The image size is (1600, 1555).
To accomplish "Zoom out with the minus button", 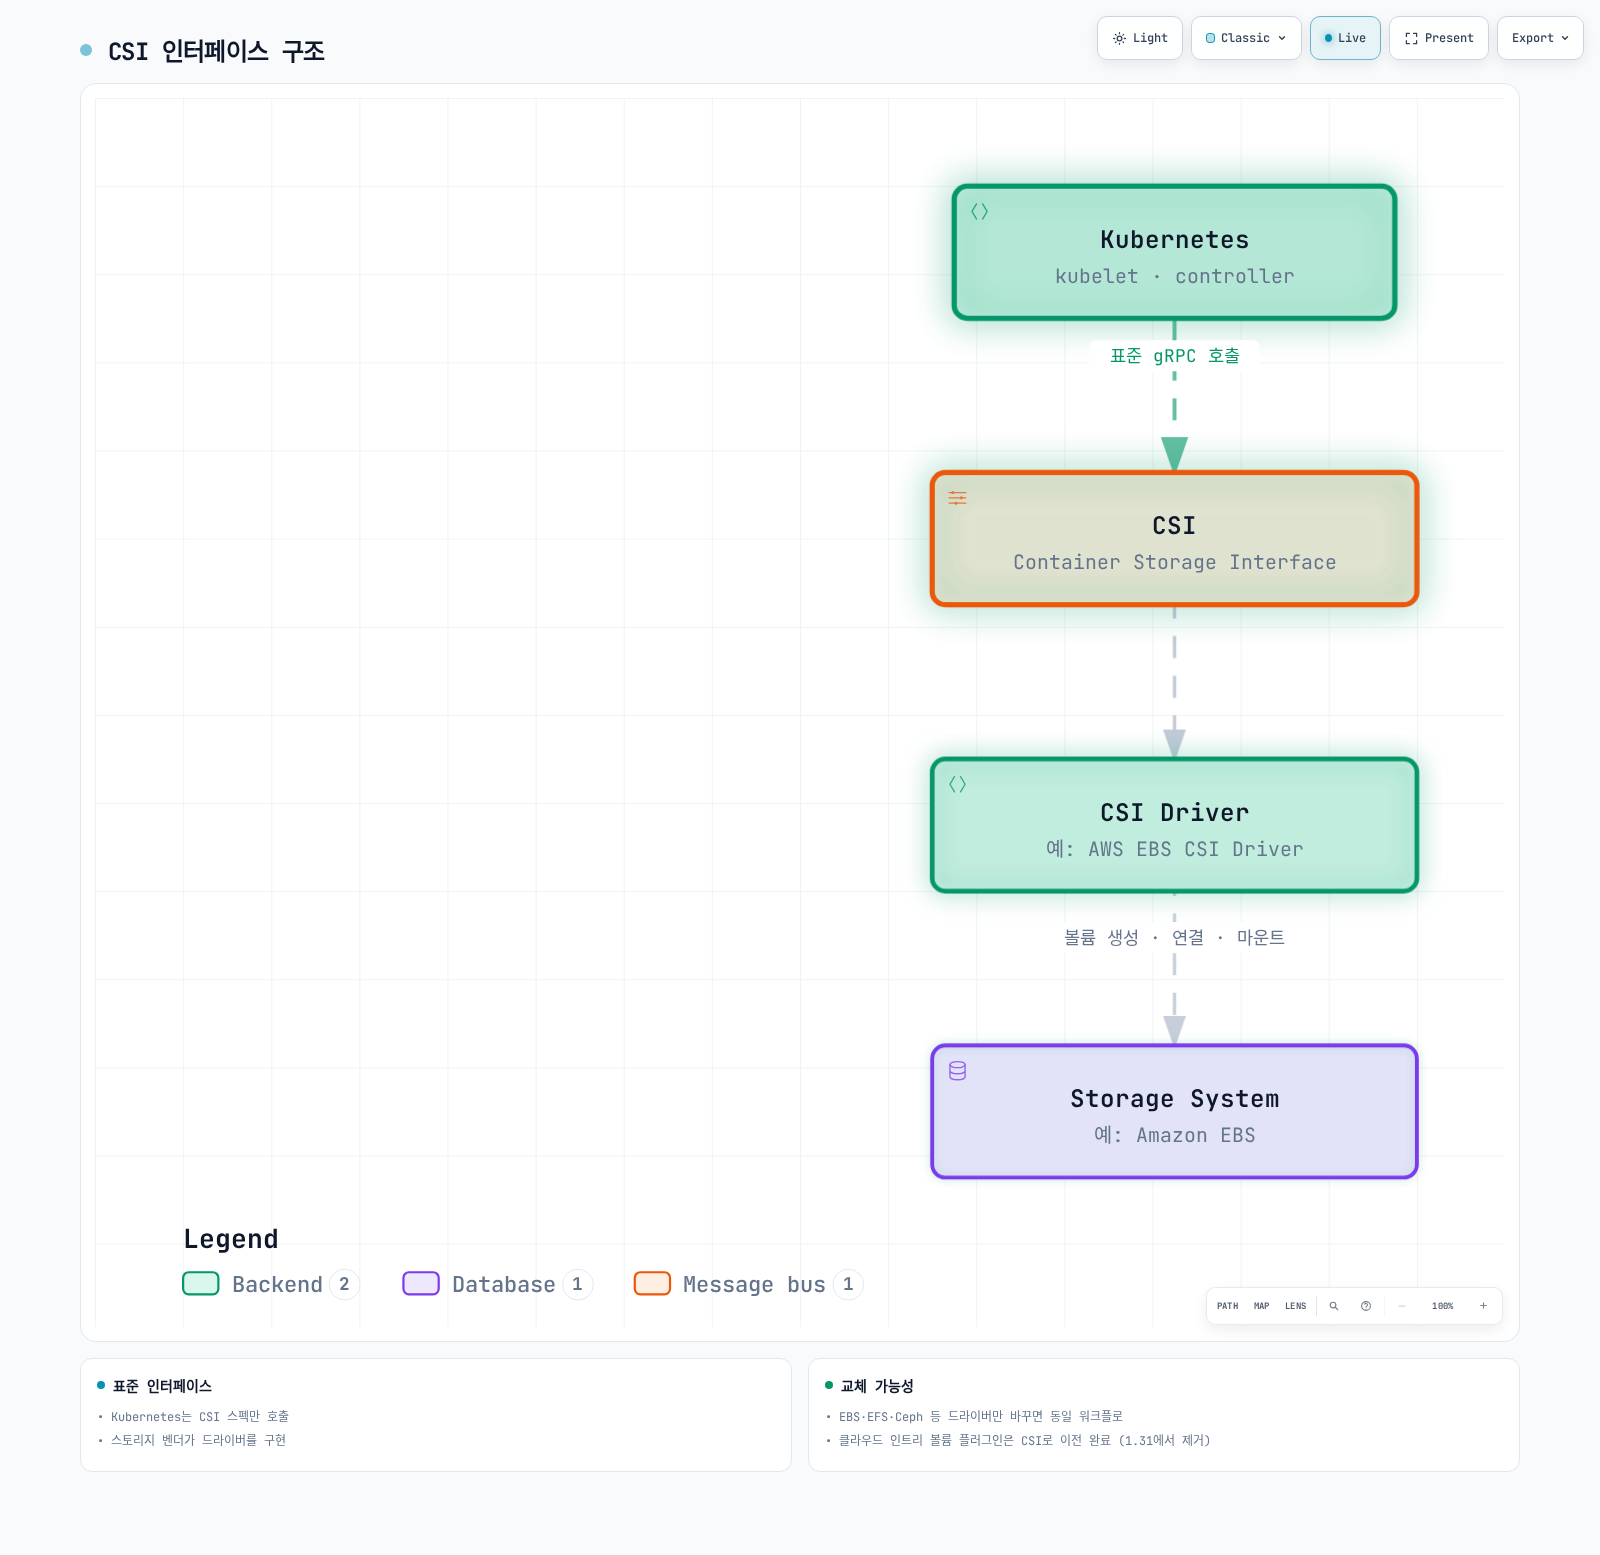I will click(1402, 1306).
